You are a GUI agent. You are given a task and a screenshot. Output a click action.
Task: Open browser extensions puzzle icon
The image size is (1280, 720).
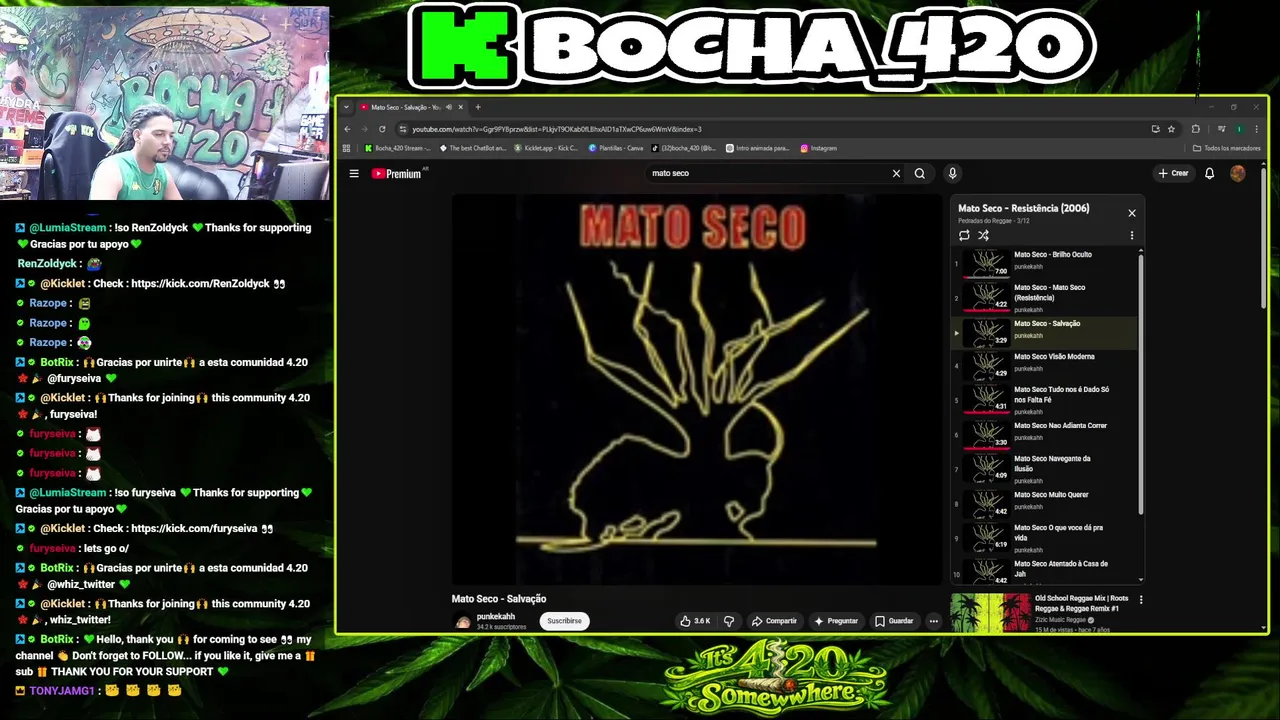click(x=1195, y=129)
